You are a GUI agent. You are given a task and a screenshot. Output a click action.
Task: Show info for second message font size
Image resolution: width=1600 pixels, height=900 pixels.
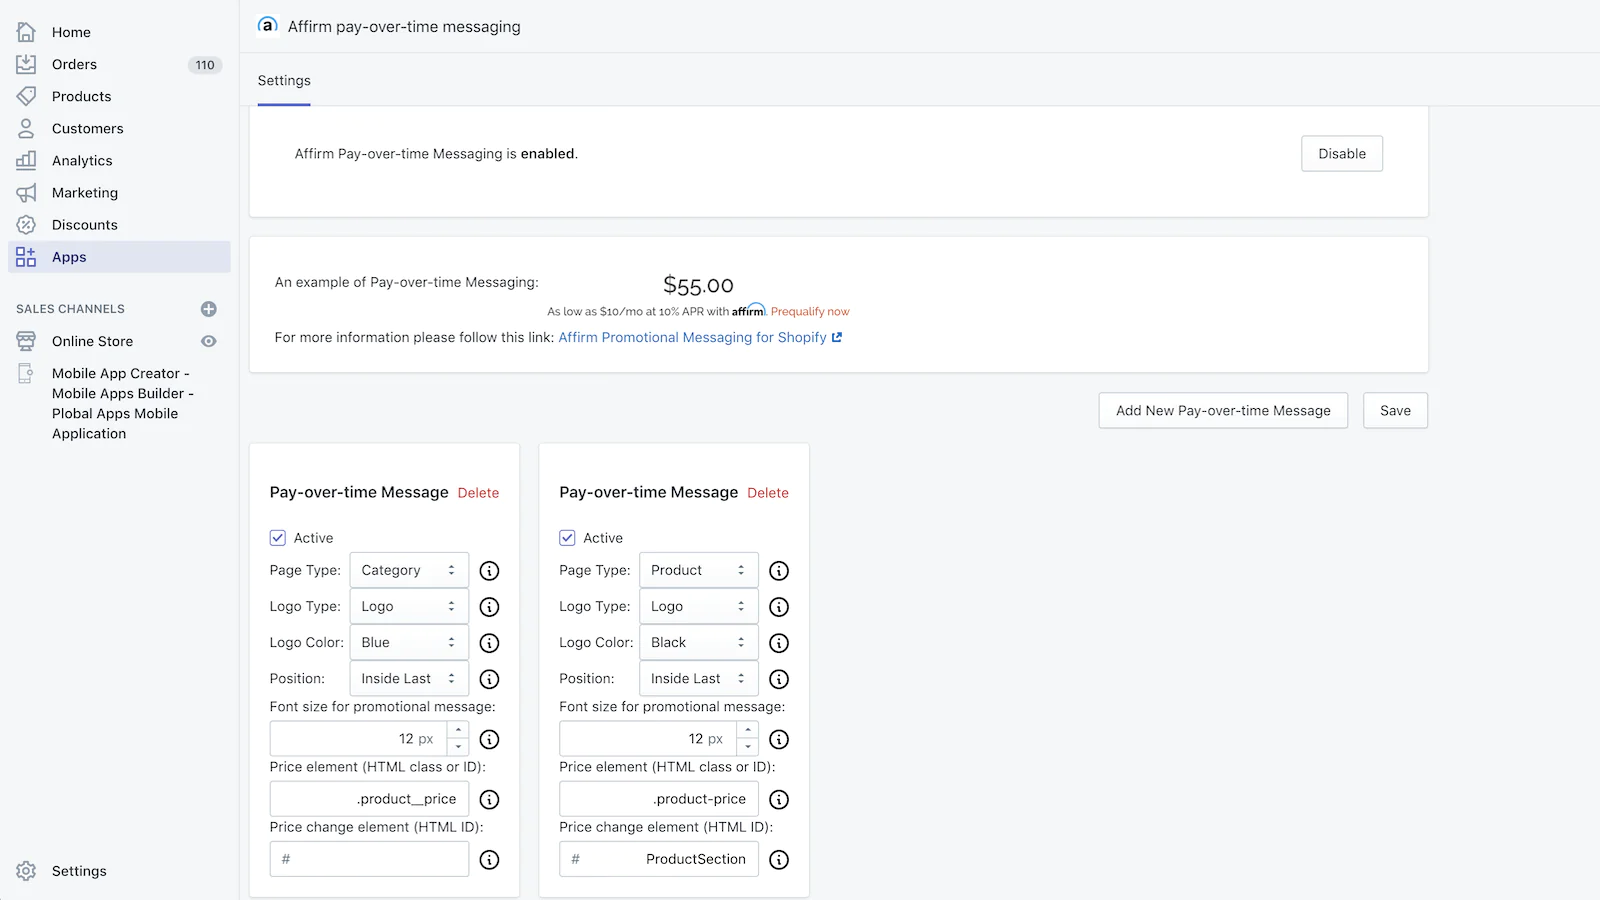(x=779, y=739)
